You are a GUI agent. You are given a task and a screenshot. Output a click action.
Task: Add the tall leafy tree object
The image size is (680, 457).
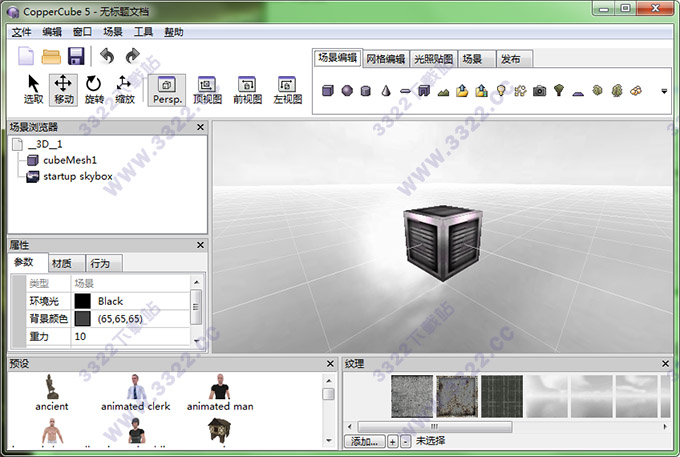(x=617, y=91)
